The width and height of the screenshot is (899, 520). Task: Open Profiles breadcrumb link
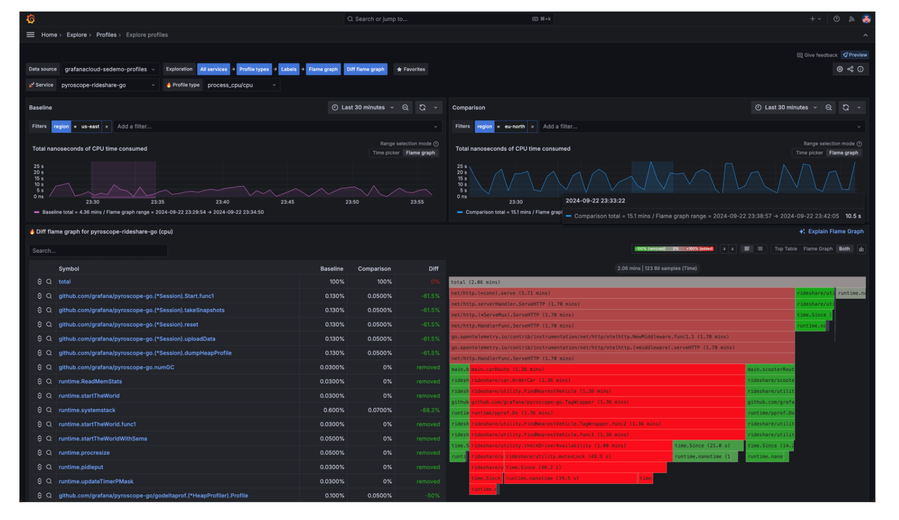pos(106,35)
